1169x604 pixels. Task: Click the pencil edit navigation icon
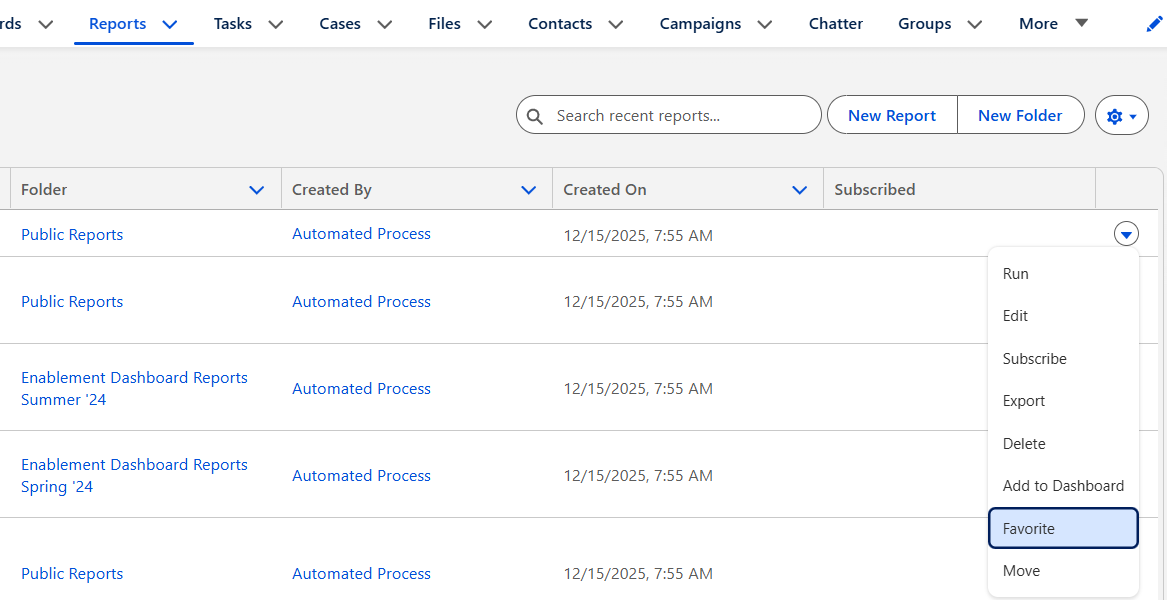pos(1154,24)
